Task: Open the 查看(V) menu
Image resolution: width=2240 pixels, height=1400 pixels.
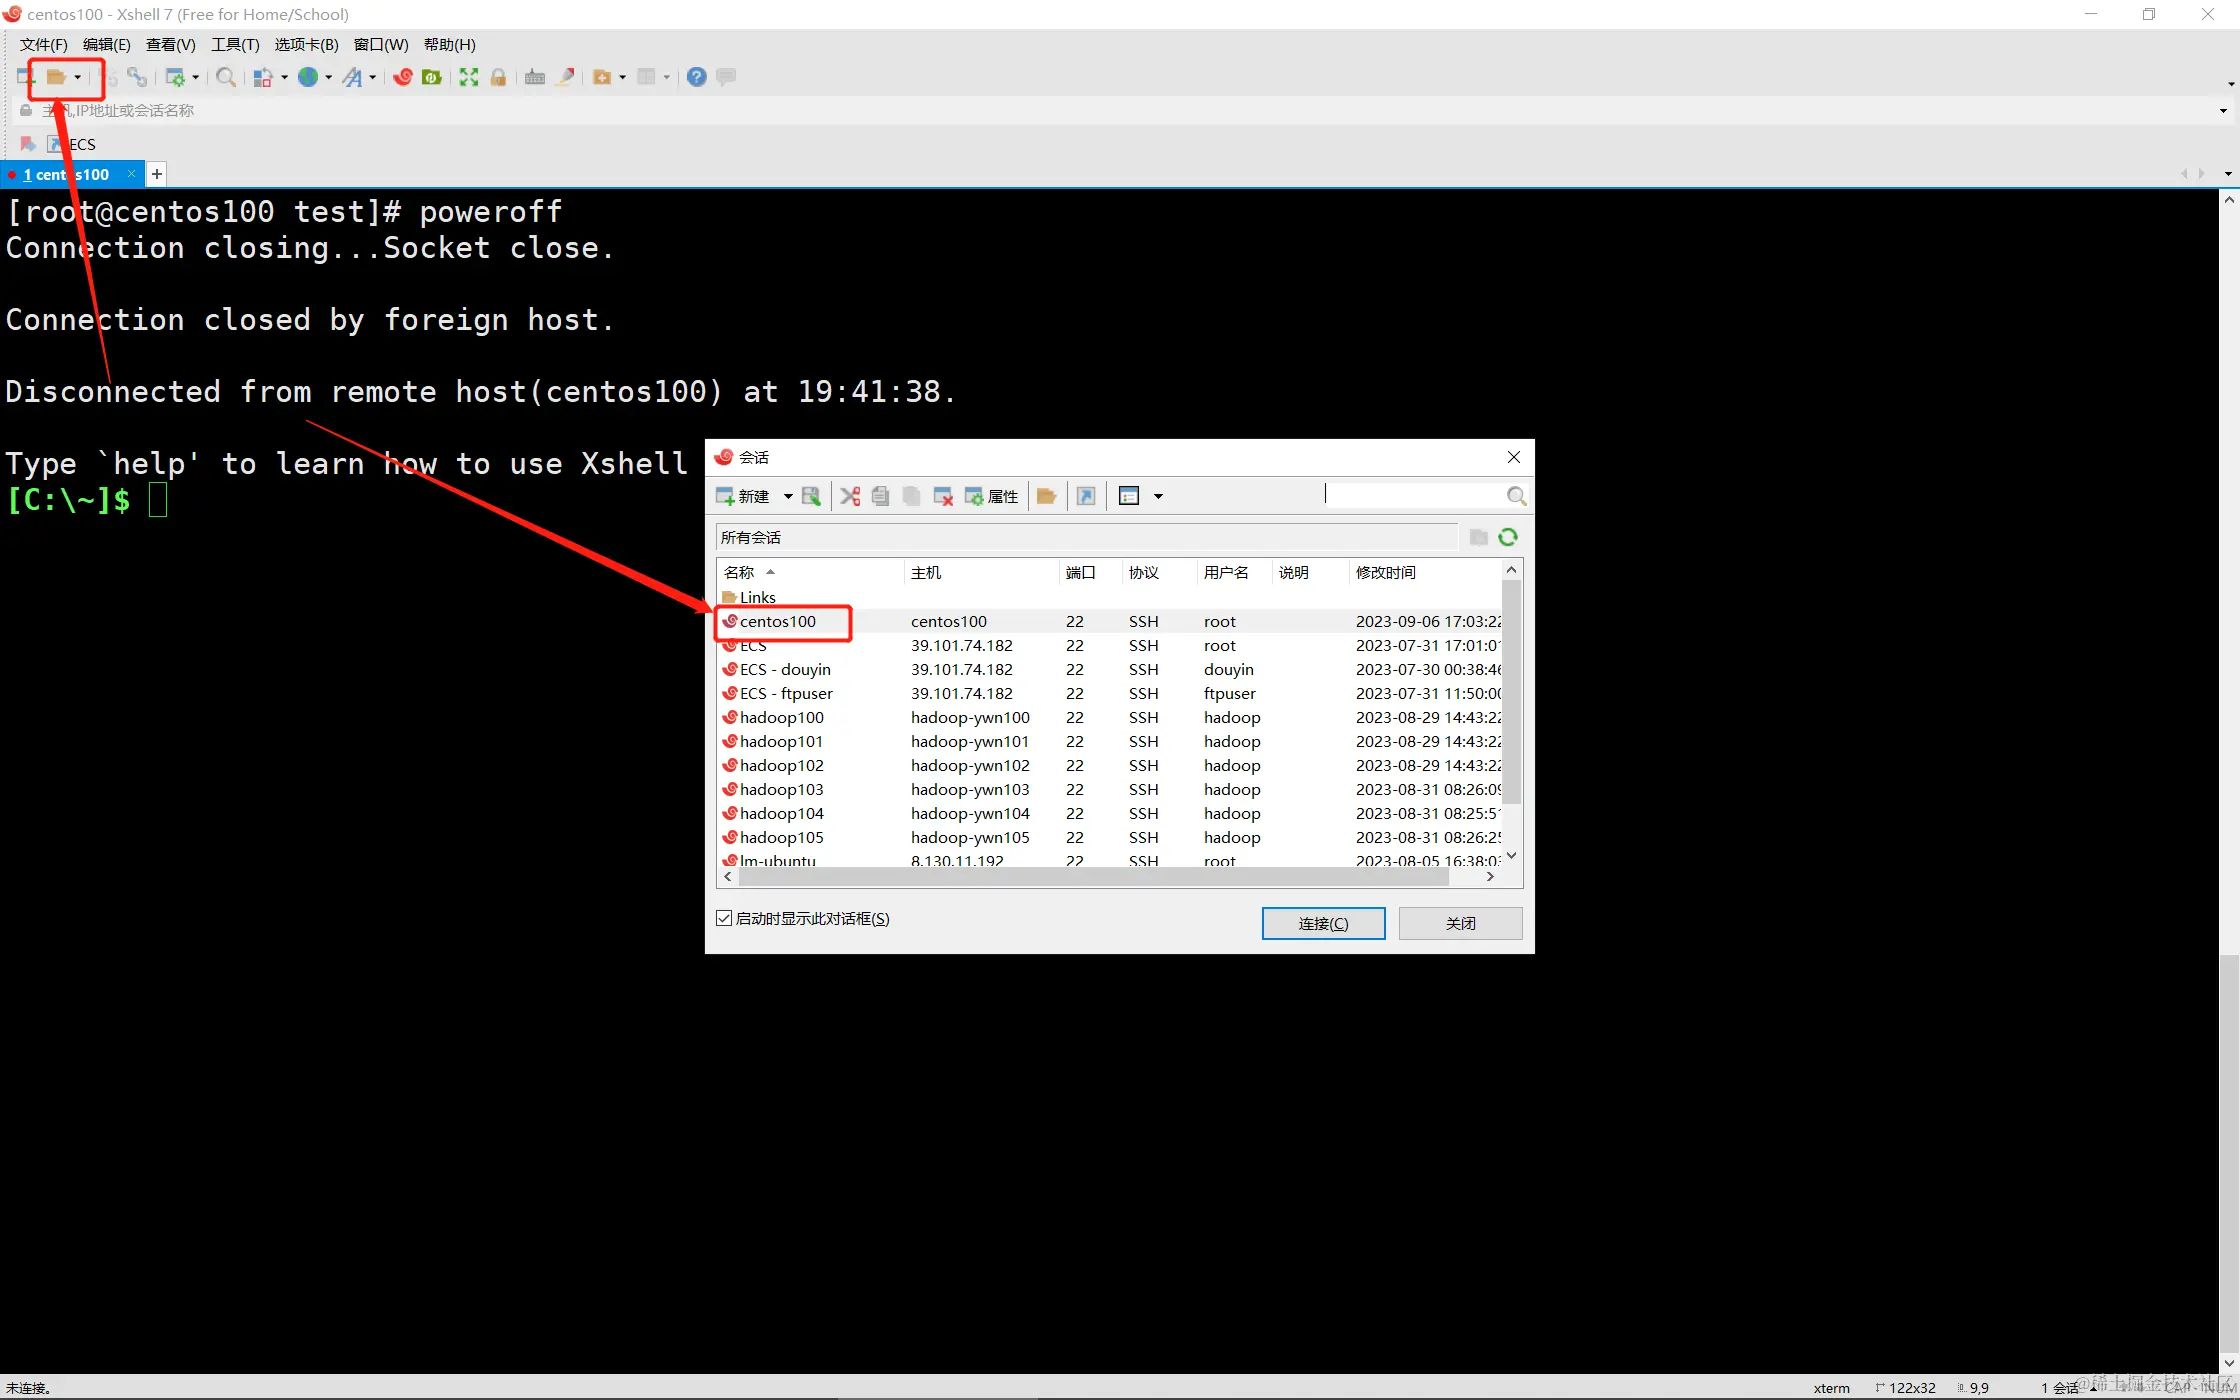Action: 170,44
